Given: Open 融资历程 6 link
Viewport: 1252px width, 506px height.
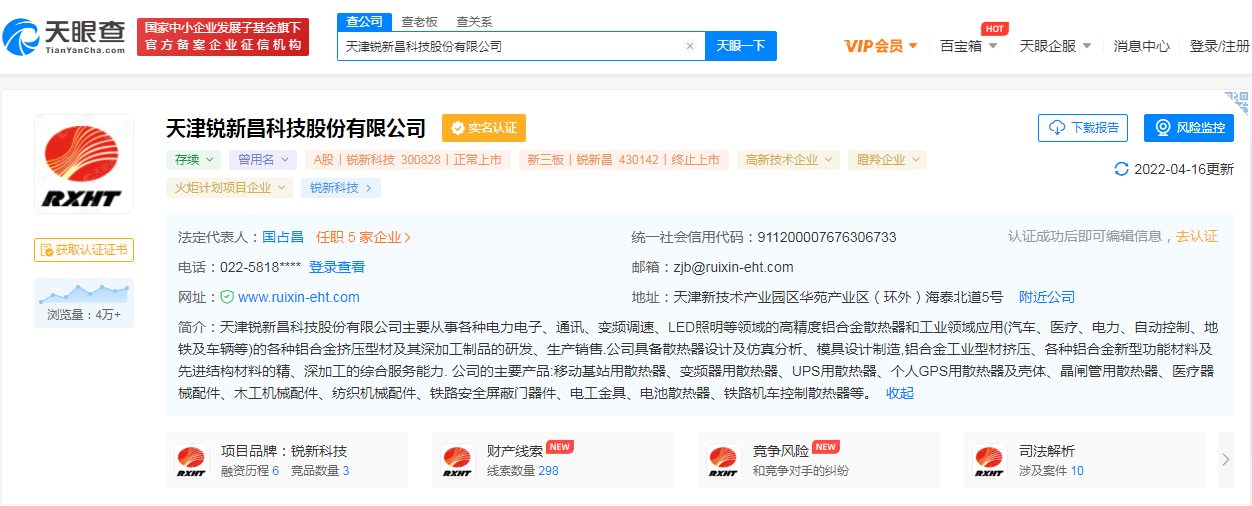Looking at the screenshot, I should pos(250,471).
